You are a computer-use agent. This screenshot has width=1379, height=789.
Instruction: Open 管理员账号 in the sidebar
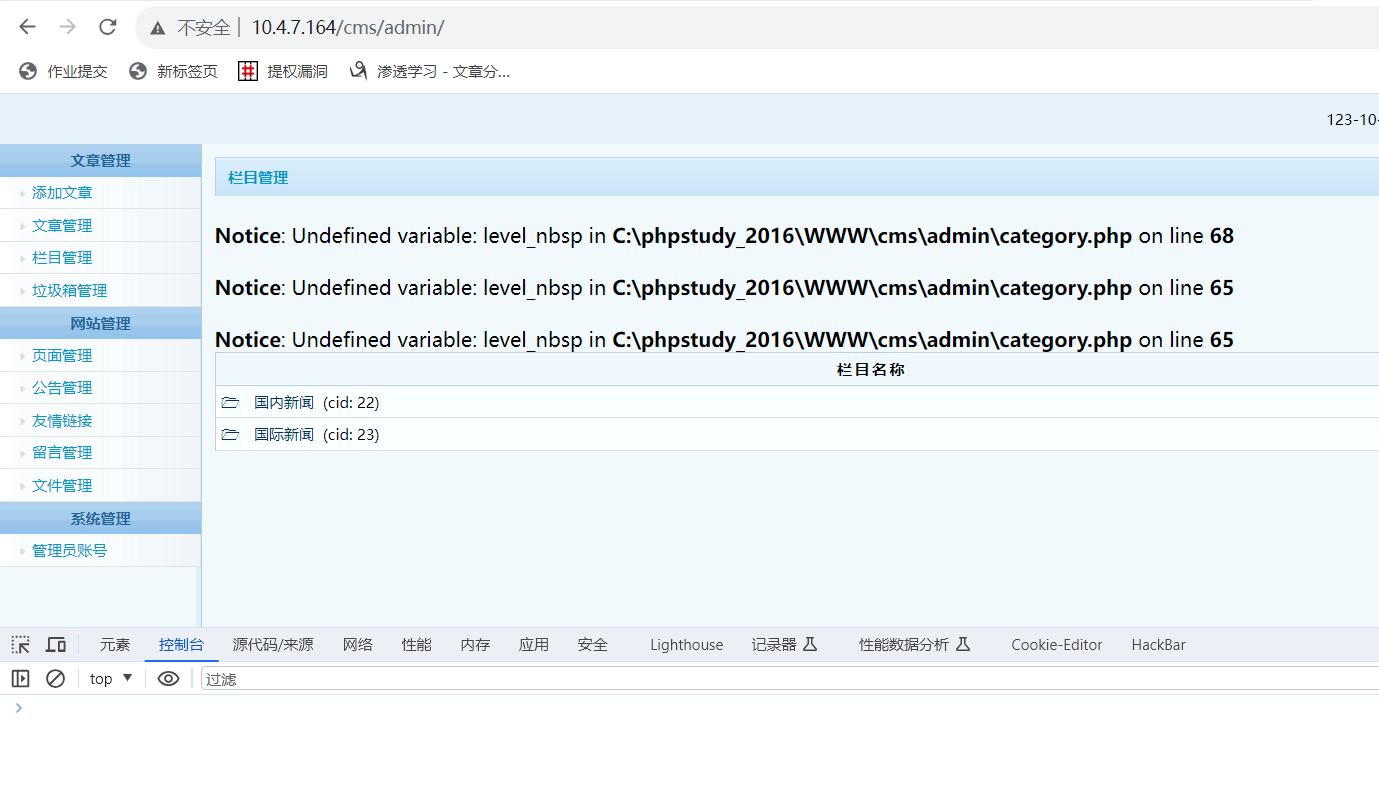coord(69,551)
